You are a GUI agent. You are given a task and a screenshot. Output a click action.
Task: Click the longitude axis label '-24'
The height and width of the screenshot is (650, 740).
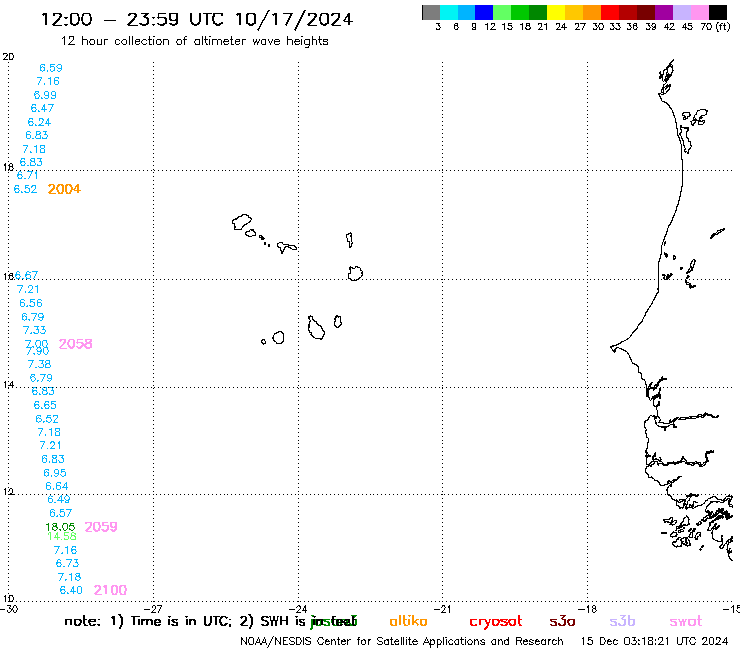pyautogui.click(x=299, y=609)
